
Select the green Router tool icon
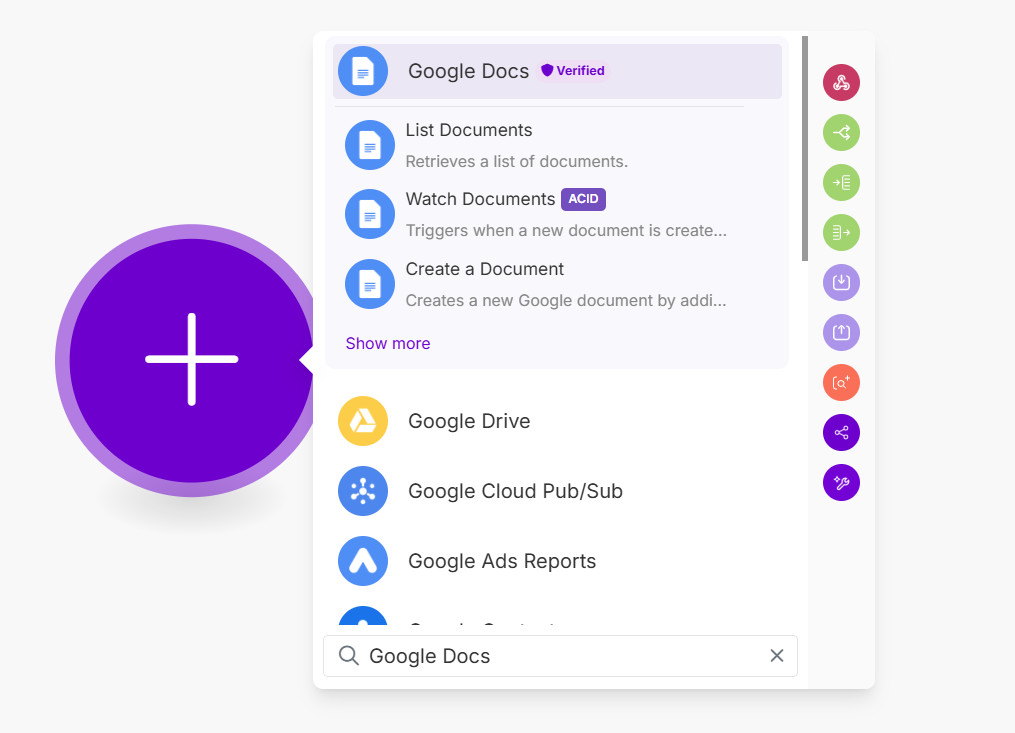click(842, 133)
